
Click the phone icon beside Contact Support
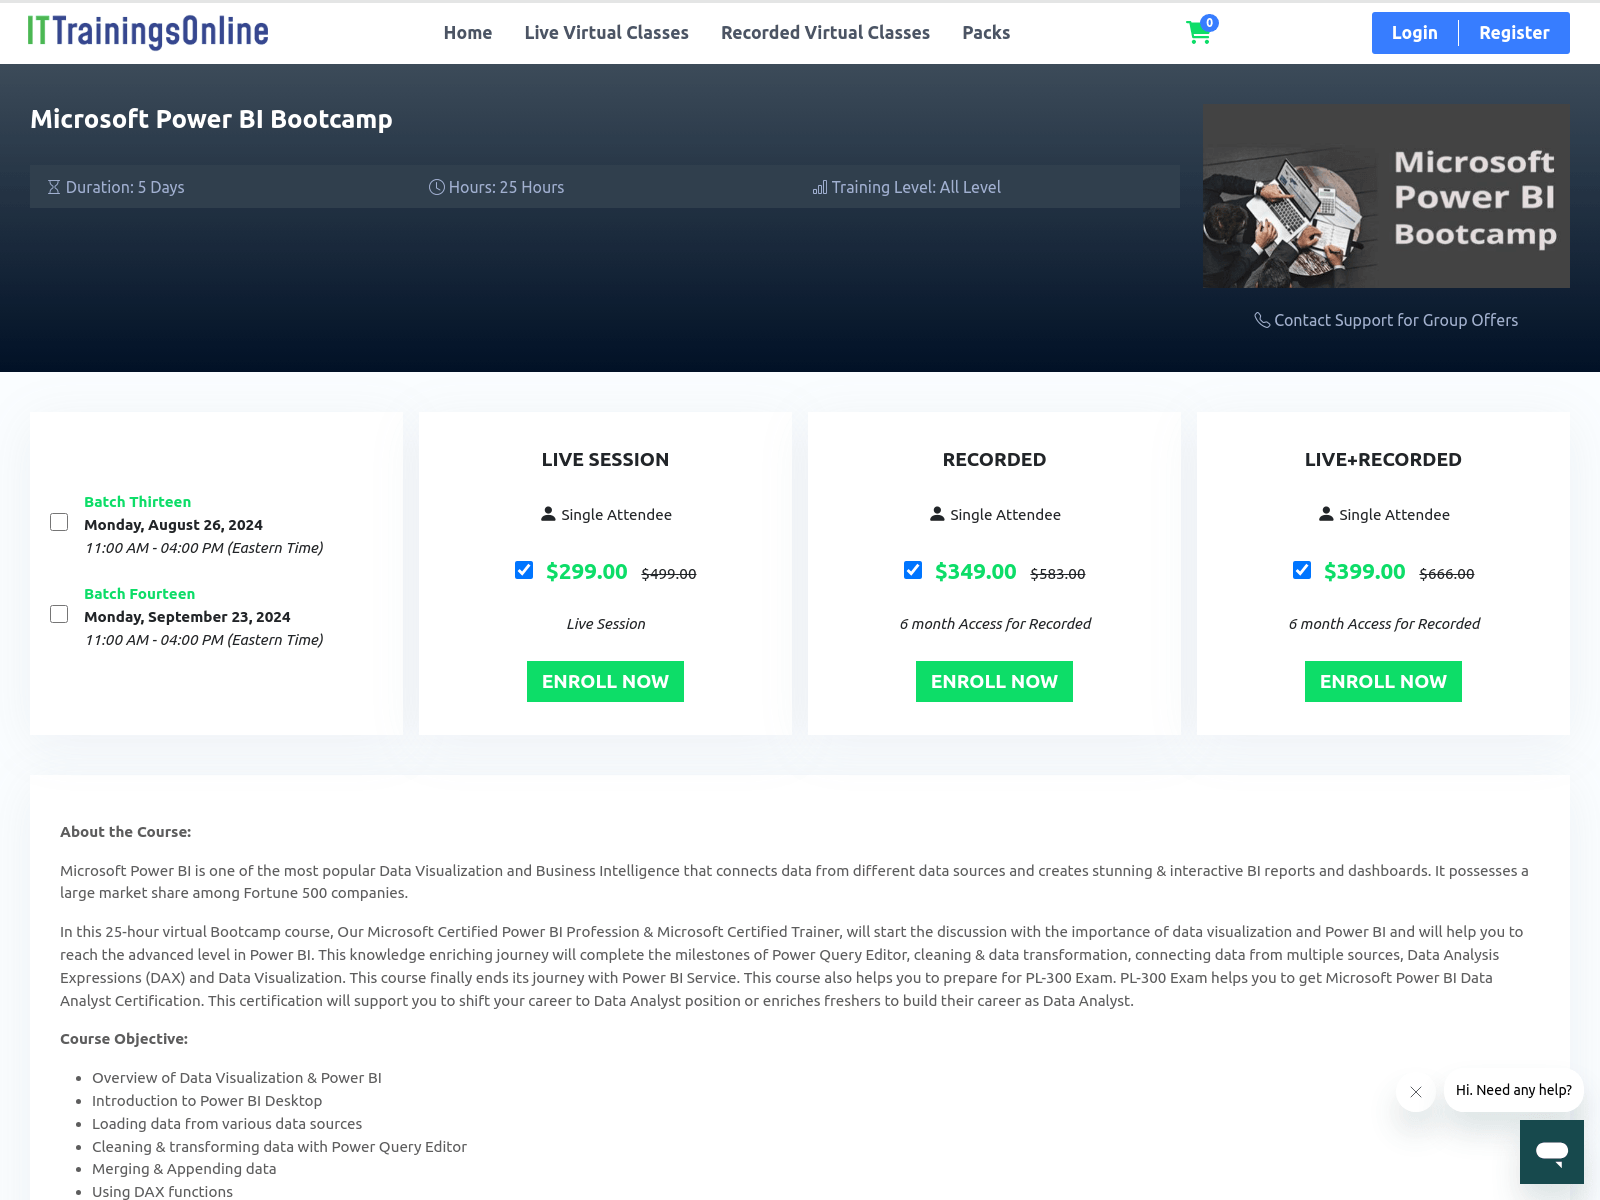pyautogui.click(x=1262, y=320)
